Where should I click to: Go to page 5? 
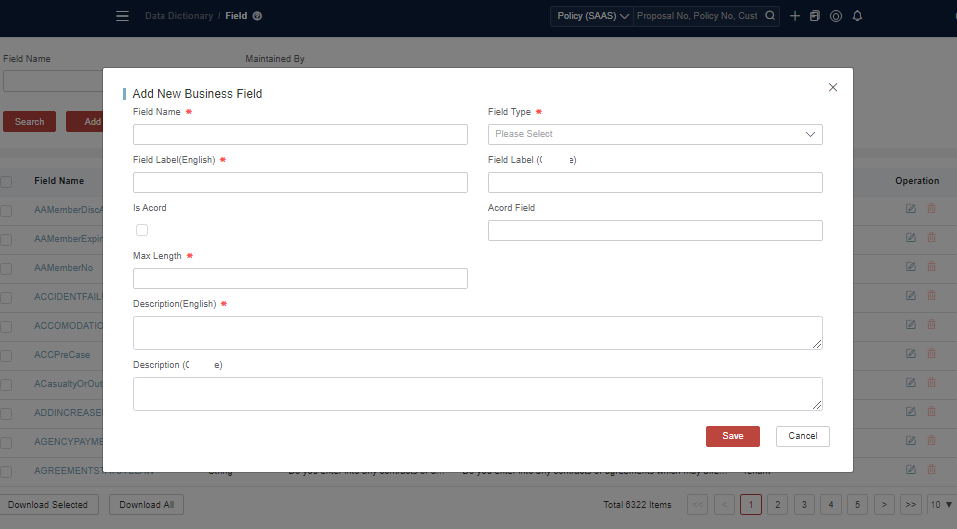point(857,505)
